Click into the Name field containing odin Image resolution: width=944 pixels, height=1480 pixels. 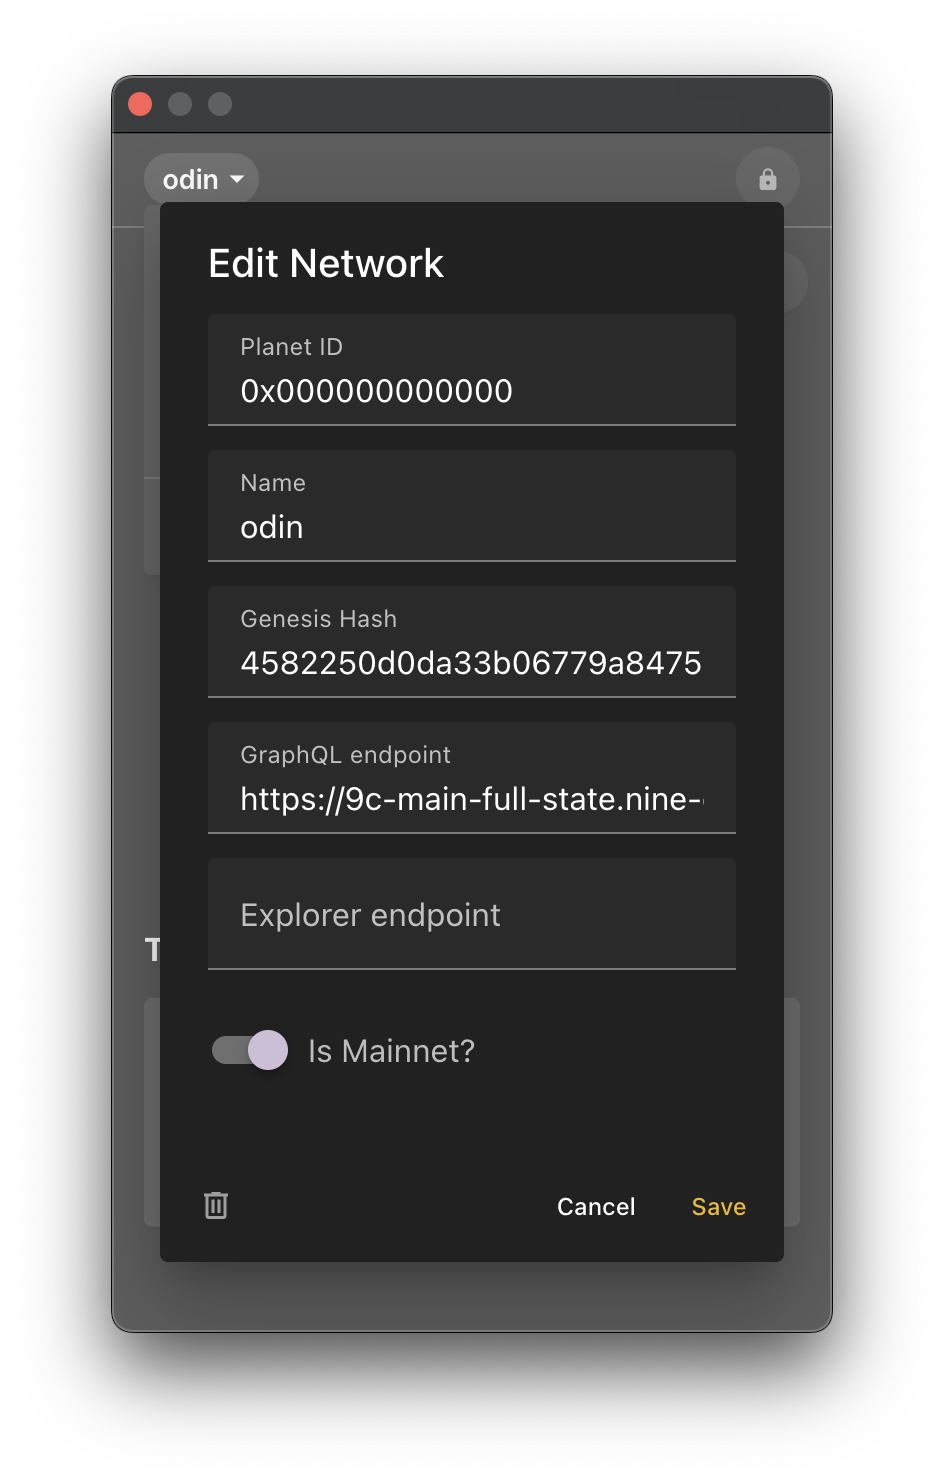(x=471, y=526)
